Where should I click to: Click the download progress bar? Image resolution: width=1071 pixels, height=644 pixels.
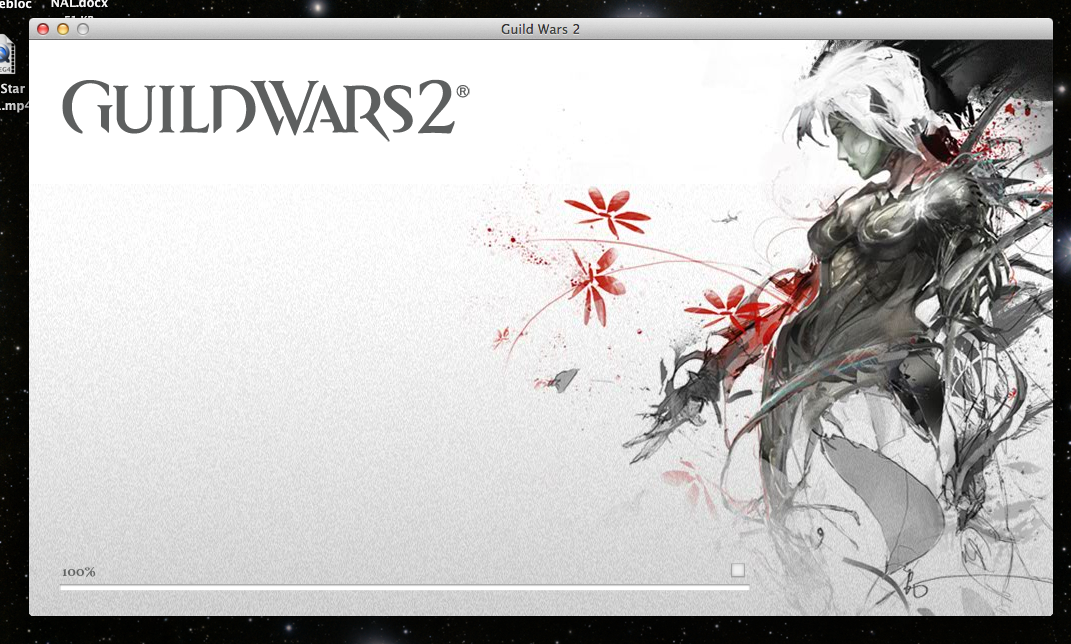(x=404, y=587)
